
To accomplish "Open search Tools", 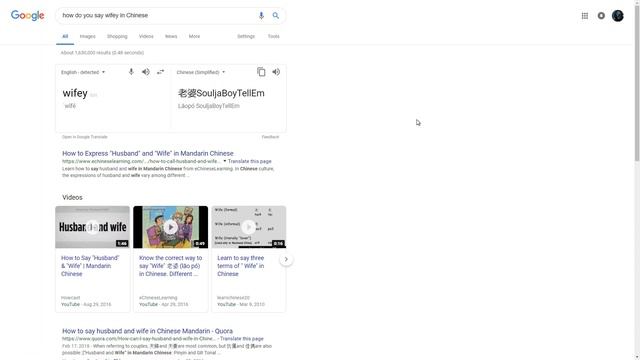I will click(x=273, y=36).
